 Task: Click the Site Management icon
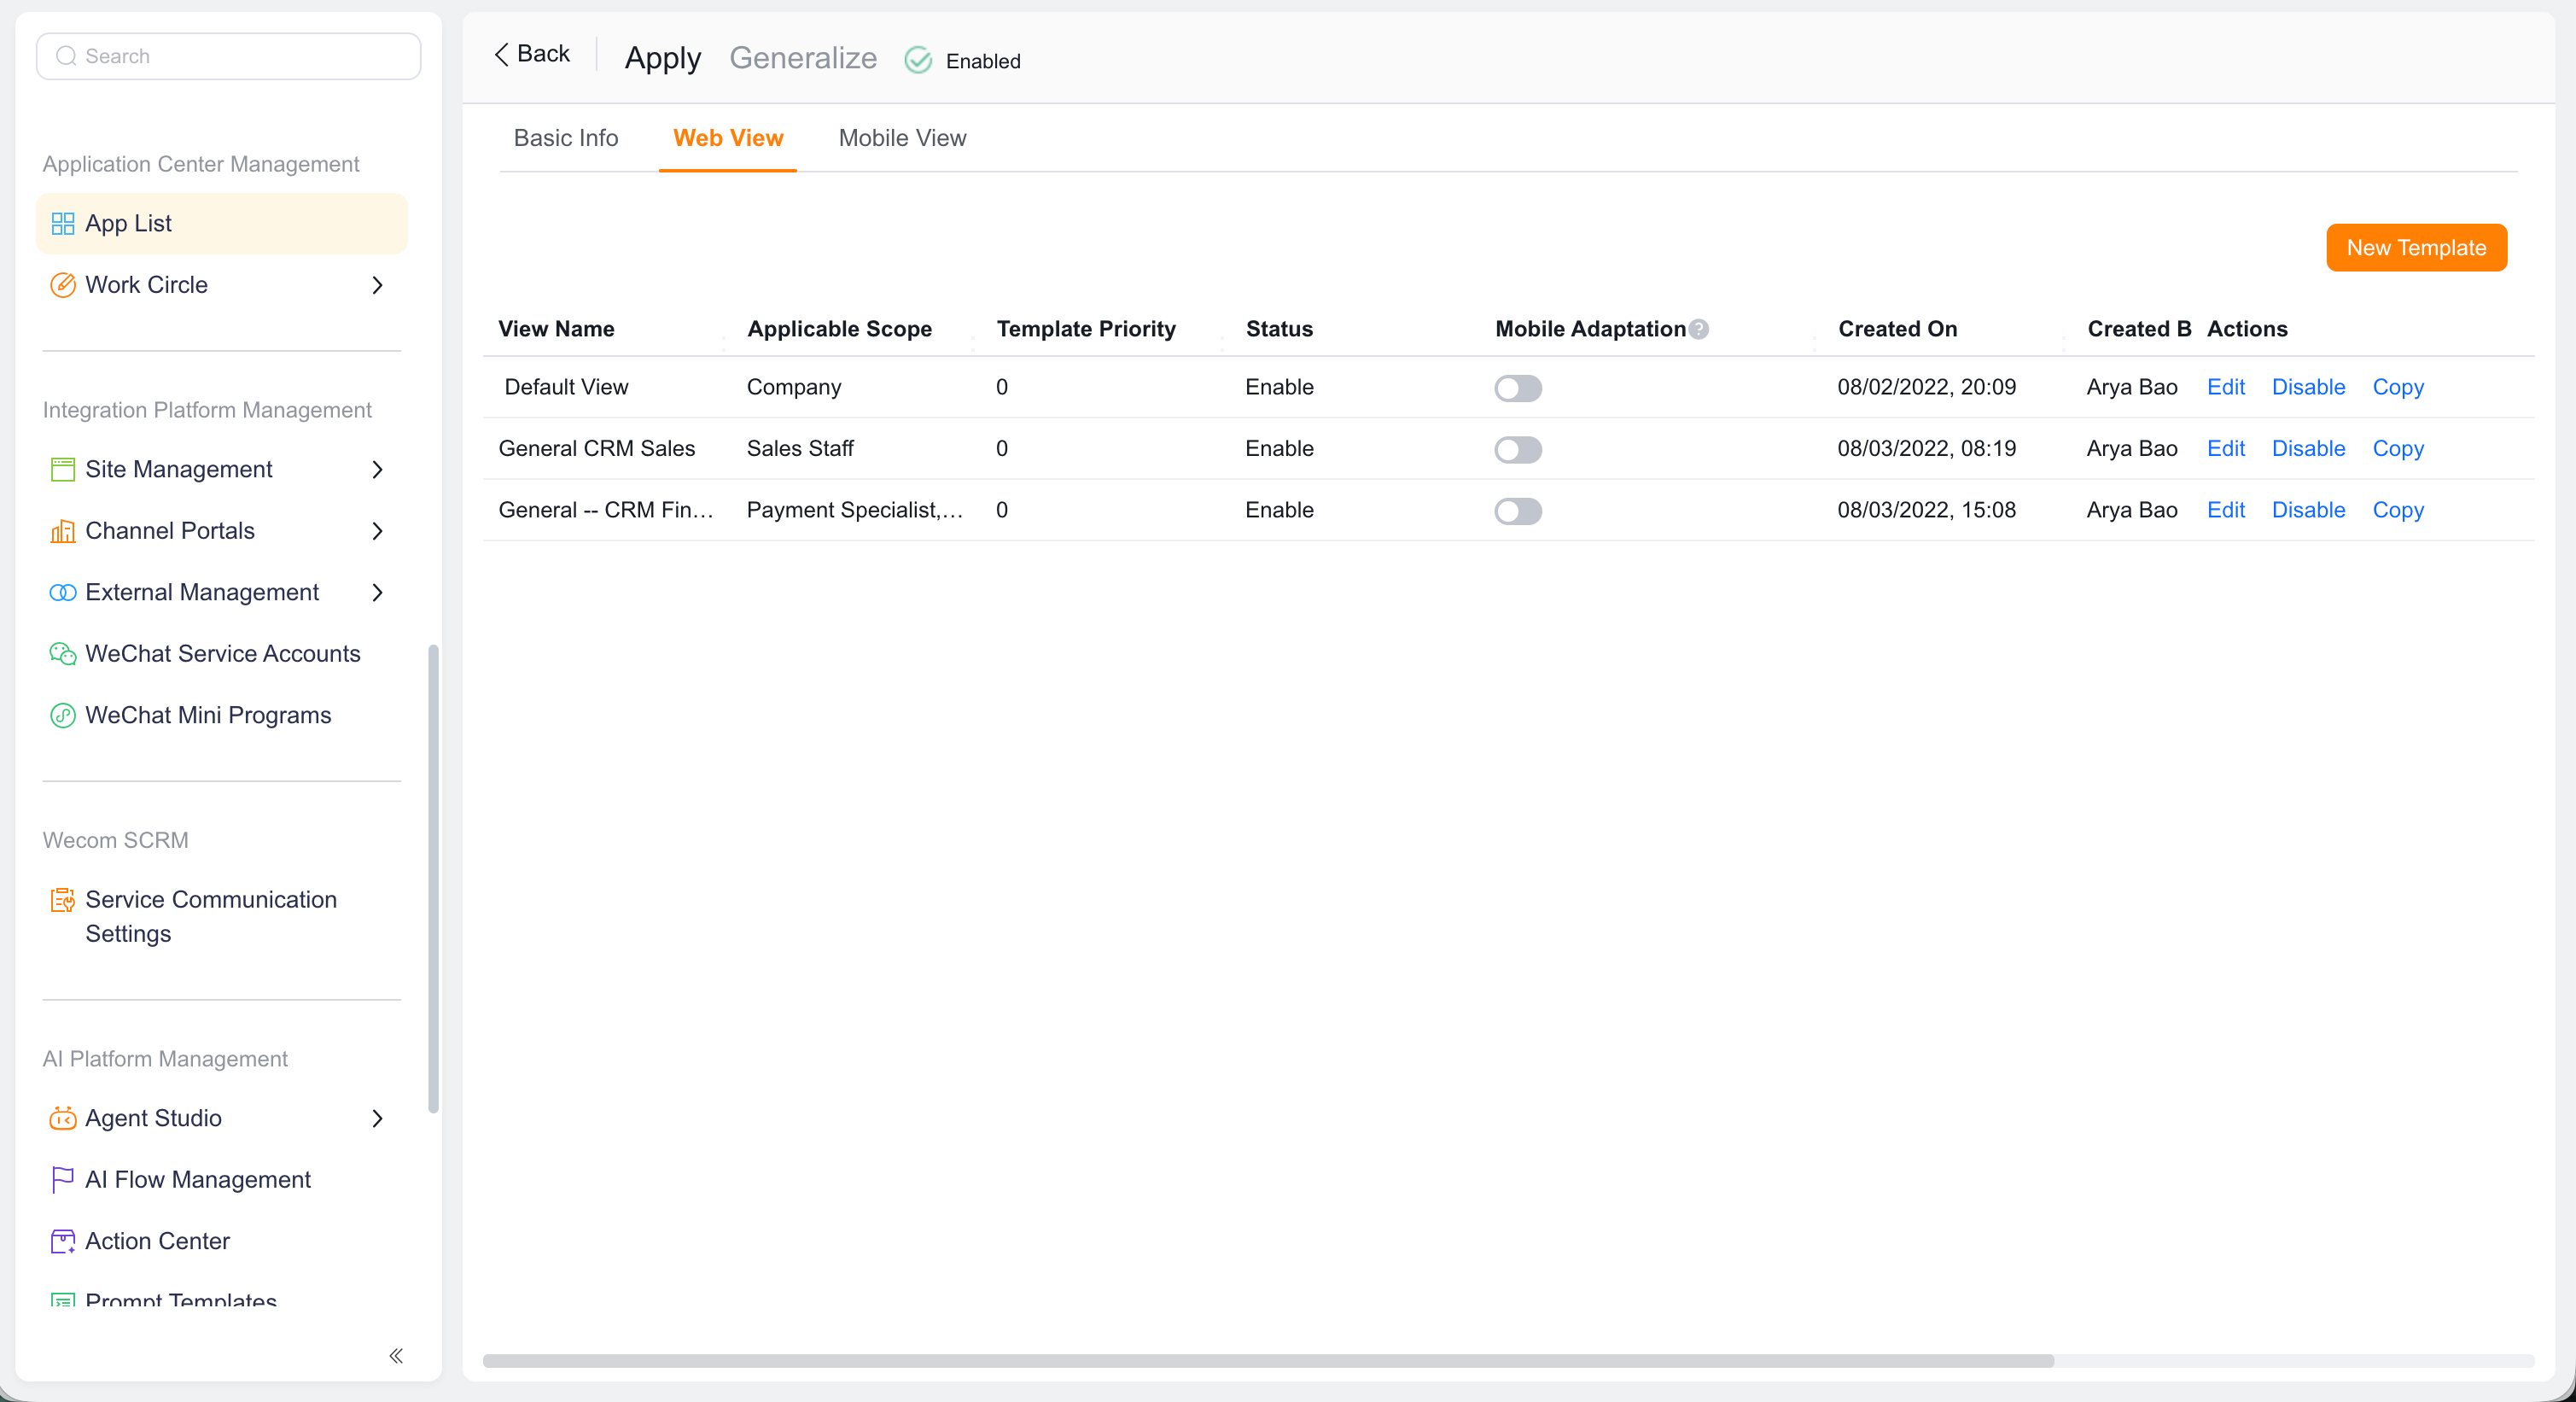pos(63,470)
